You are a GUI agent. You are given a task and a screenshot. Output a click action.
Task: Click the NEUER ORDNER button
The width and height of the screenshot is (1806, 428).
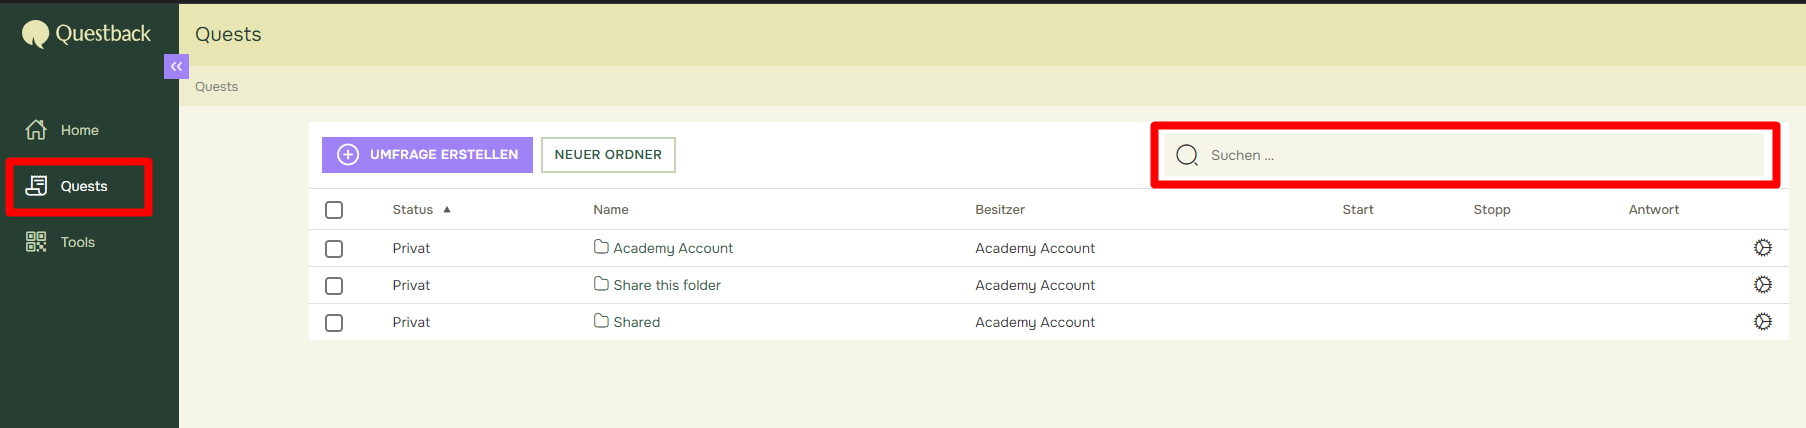click(608, 155)
